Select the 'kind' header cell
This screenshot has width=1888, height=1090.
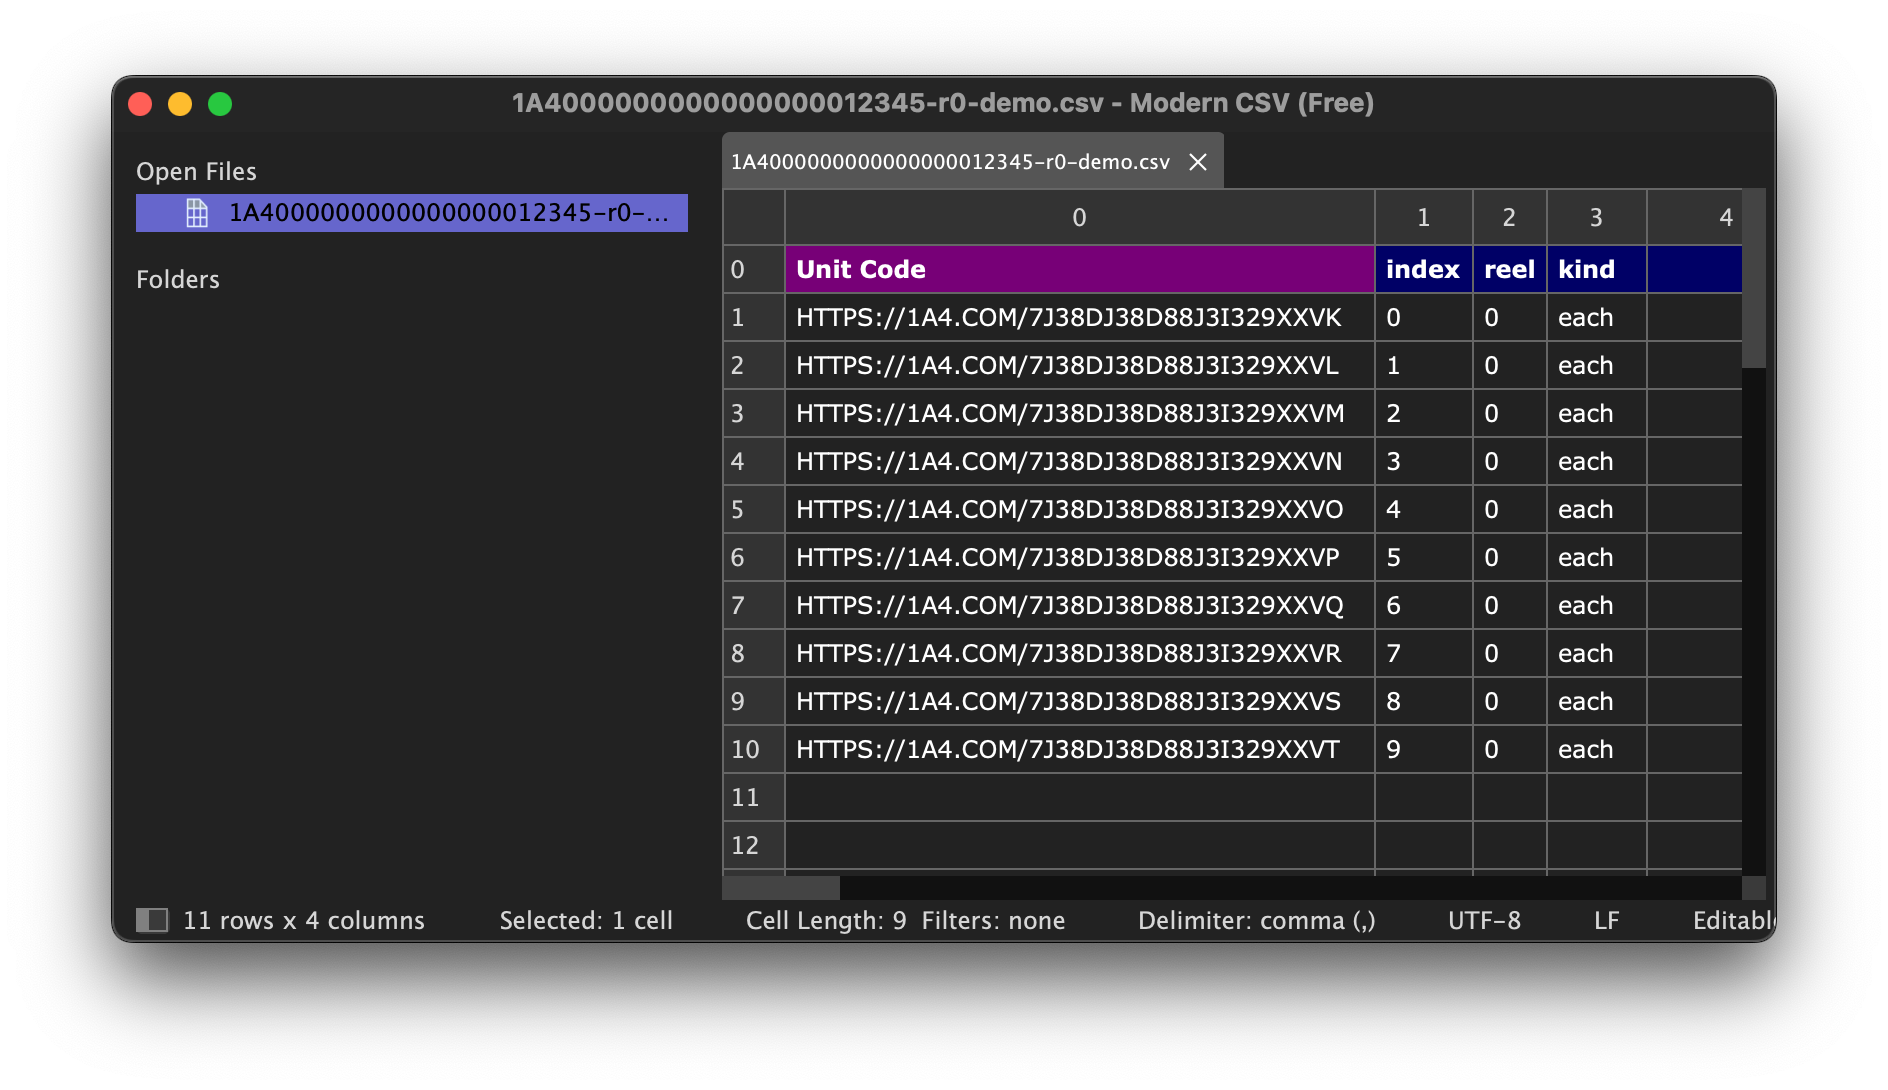point(1595,269)
